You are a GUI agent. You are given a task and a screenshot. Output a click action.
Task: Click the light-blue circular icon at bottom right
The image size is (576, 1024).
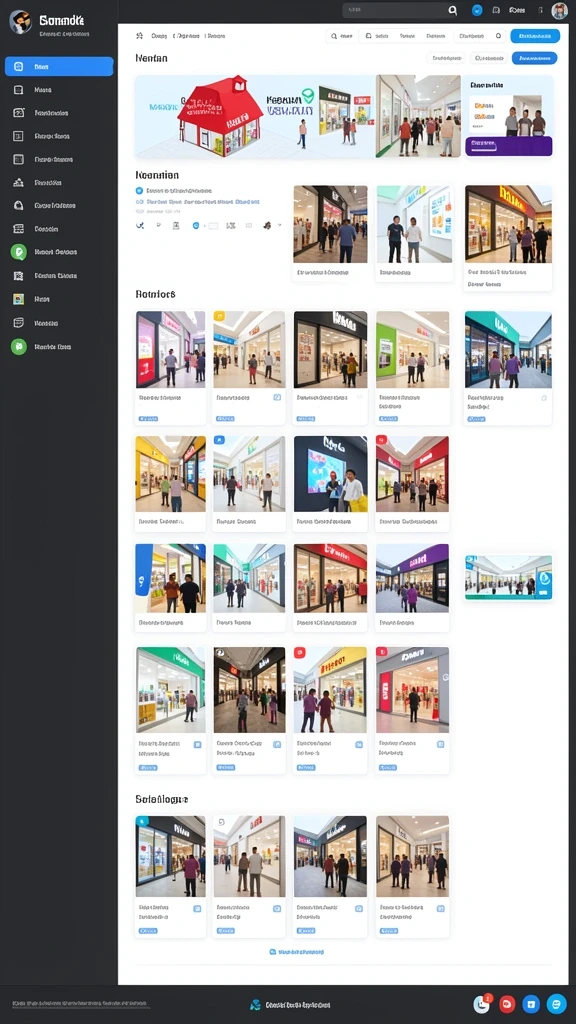pyautogui.click(x=556, y=1004)
